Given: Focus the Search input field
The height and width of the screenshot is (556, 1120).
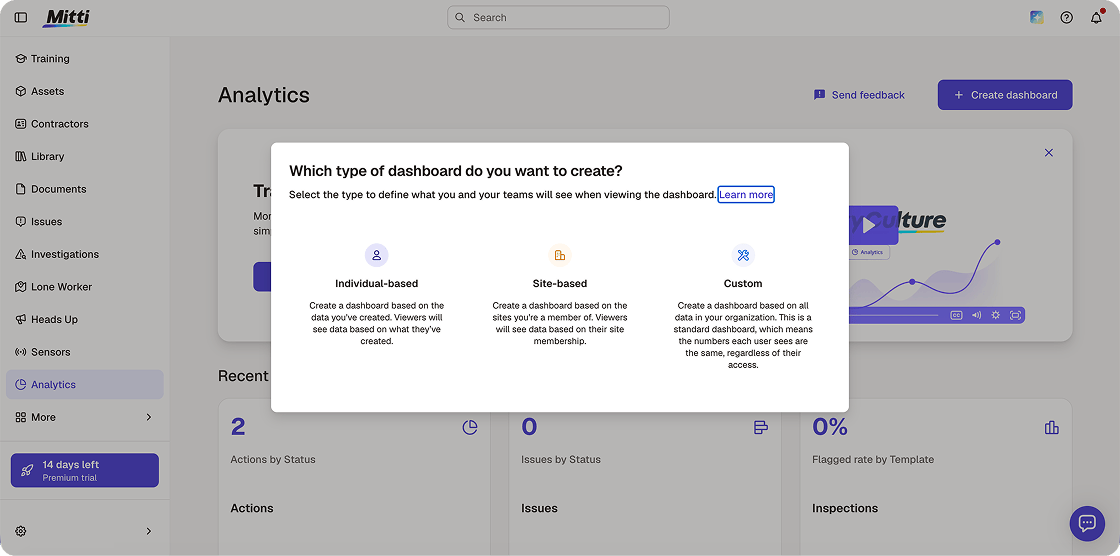Looking at the screenshot, I should click(559, 17).
